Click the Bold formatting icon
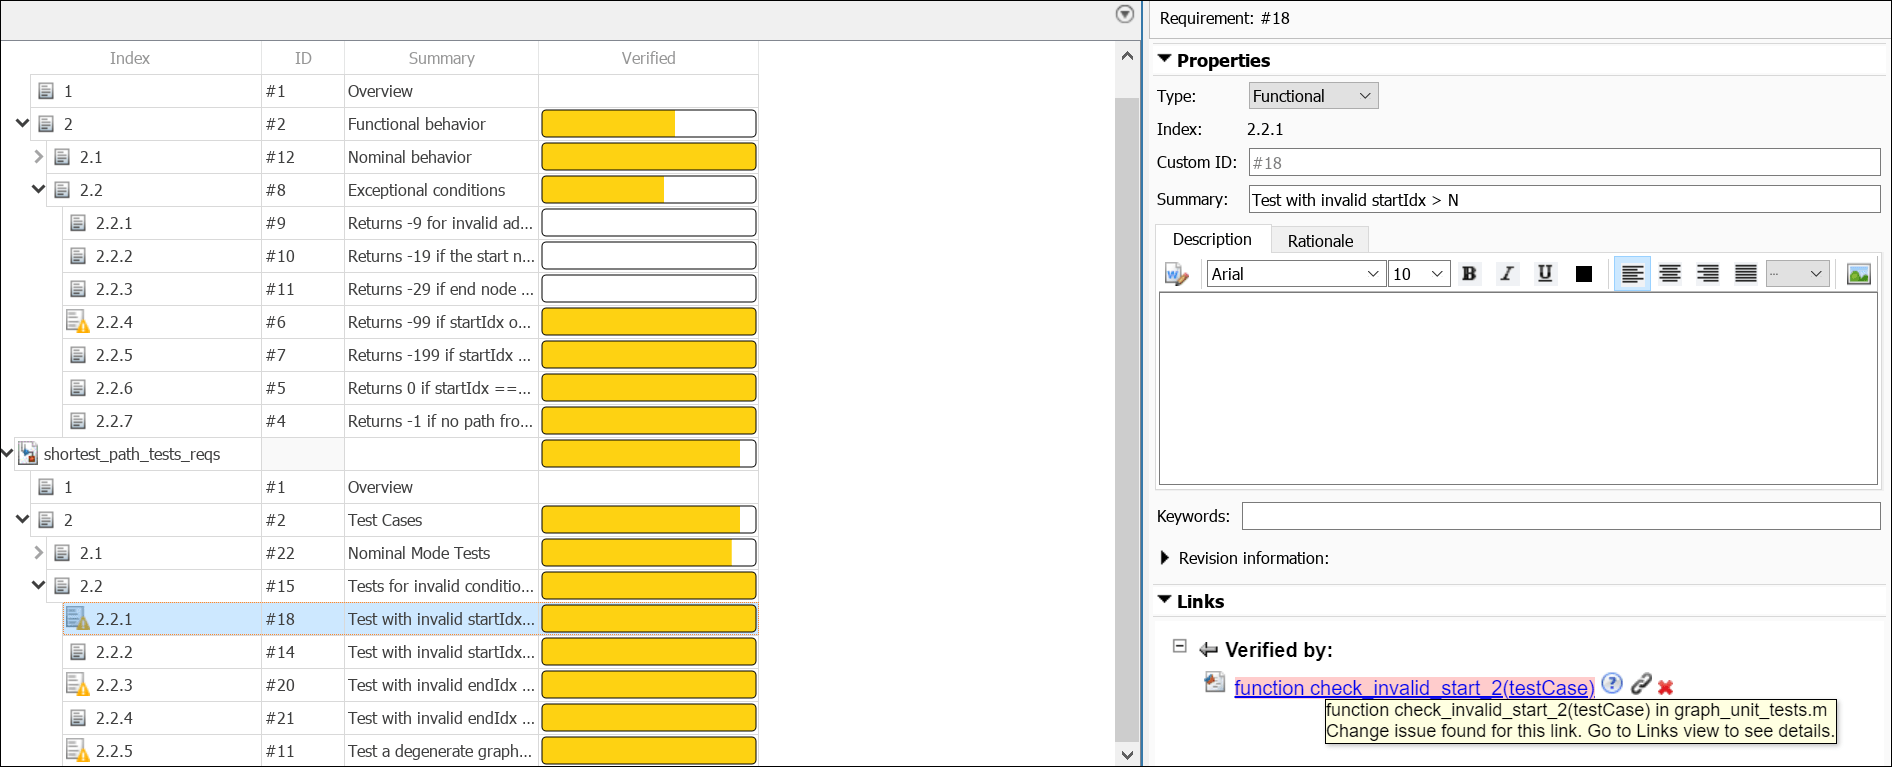 [1469, 274]
